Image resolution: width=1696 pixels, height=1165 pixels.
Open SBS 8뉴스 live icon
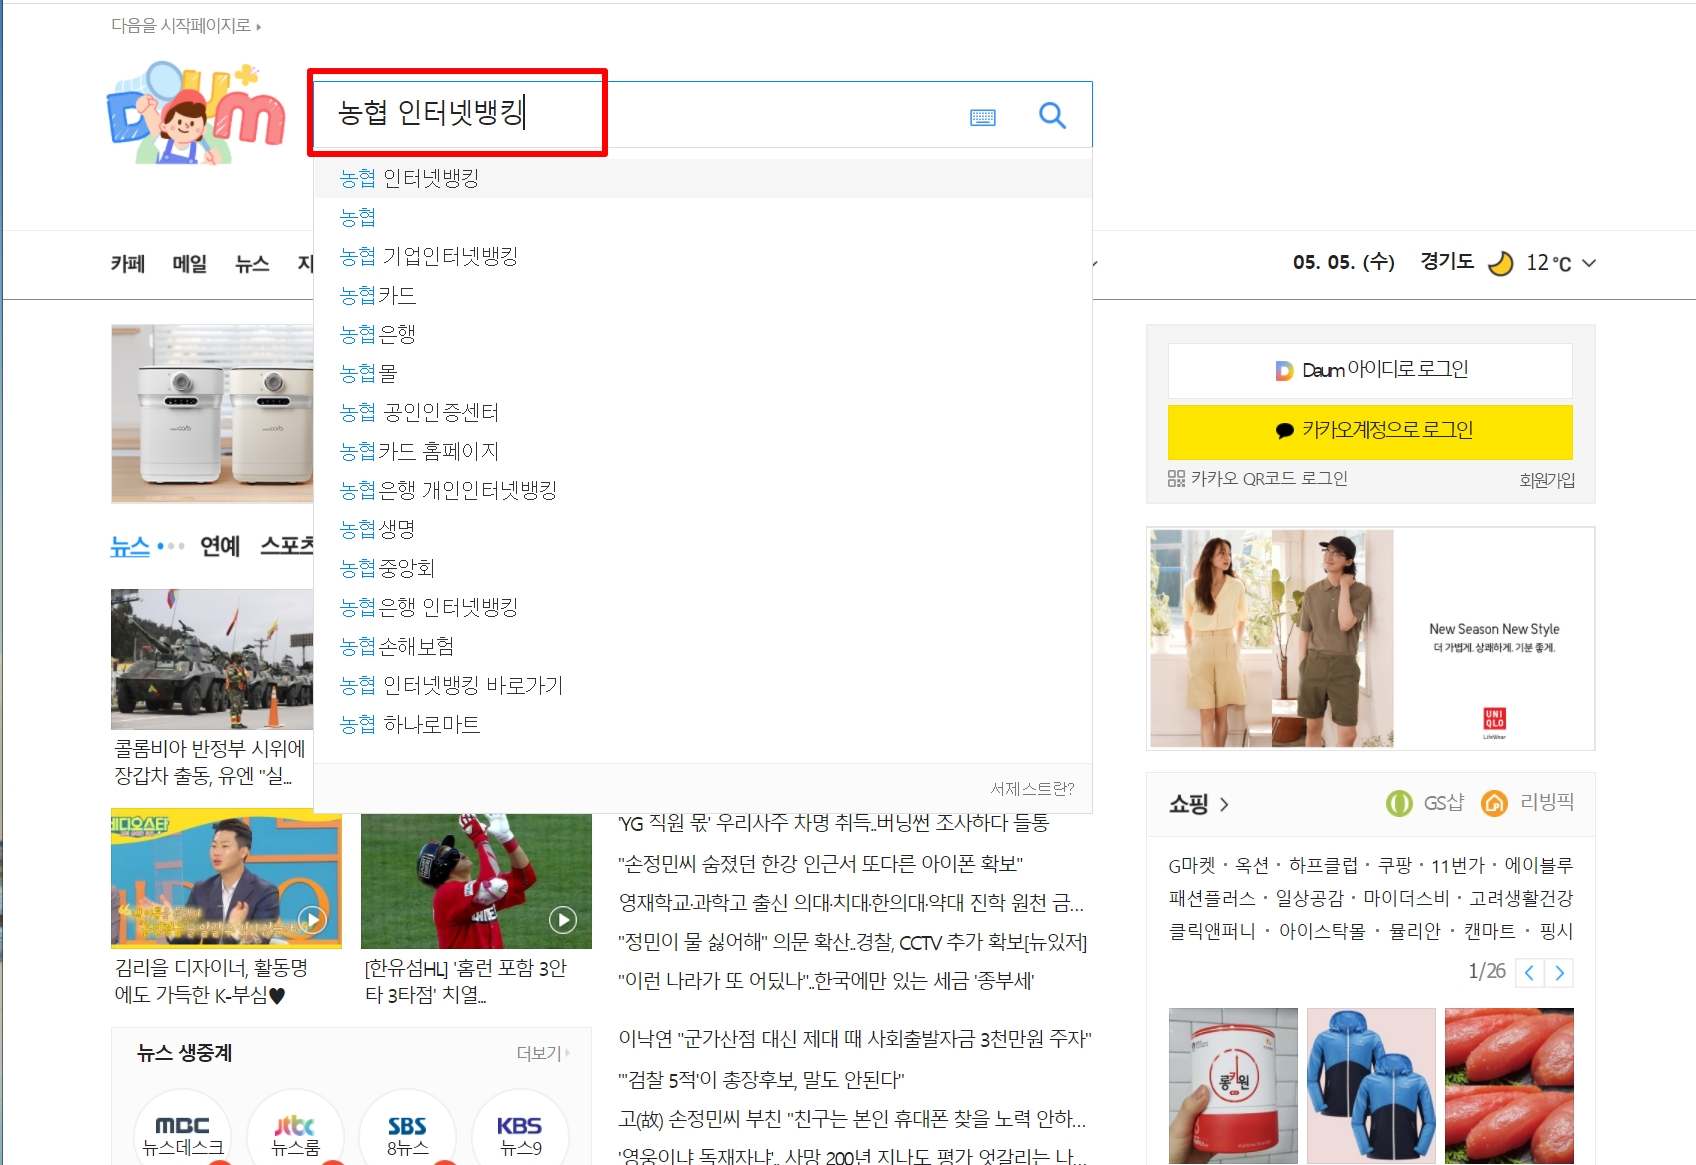point(407,1128)
